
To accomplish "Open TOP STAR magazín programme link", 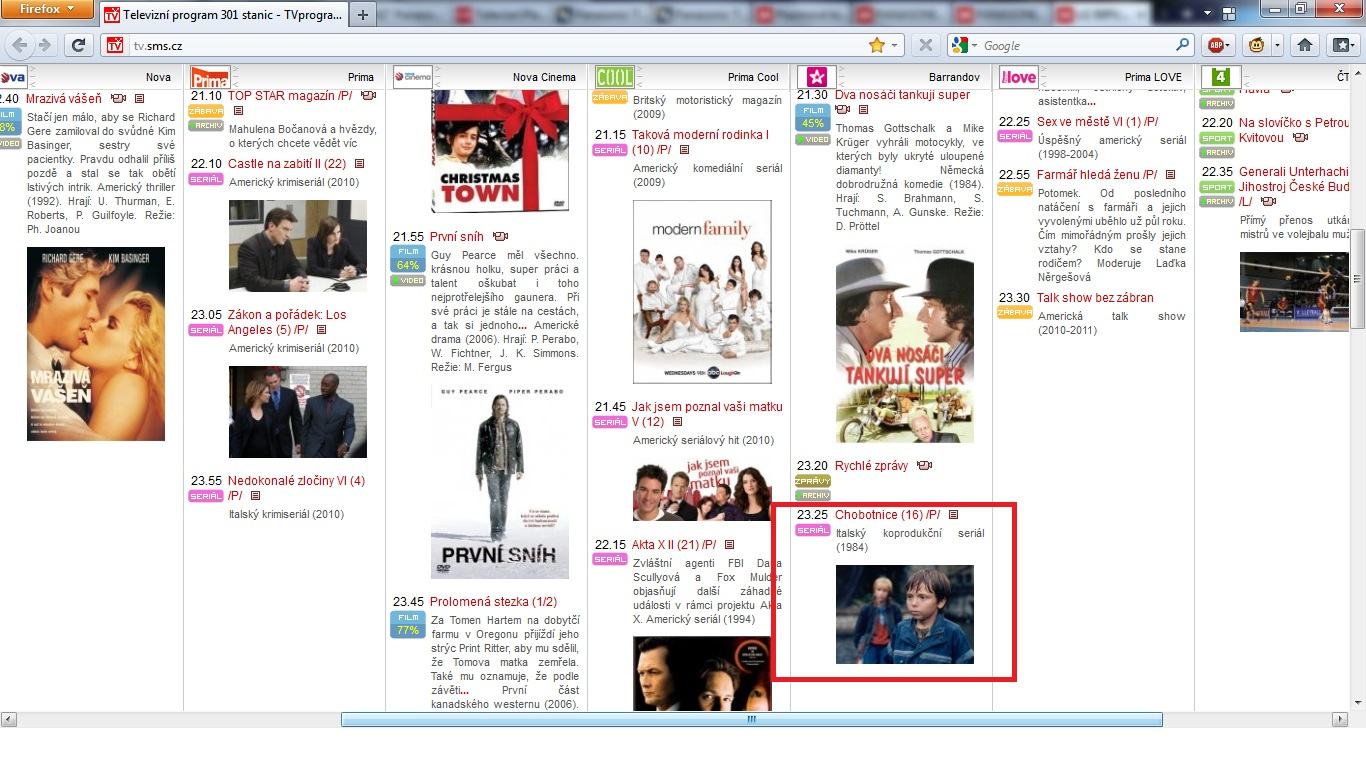I will [x=290, y=96].
